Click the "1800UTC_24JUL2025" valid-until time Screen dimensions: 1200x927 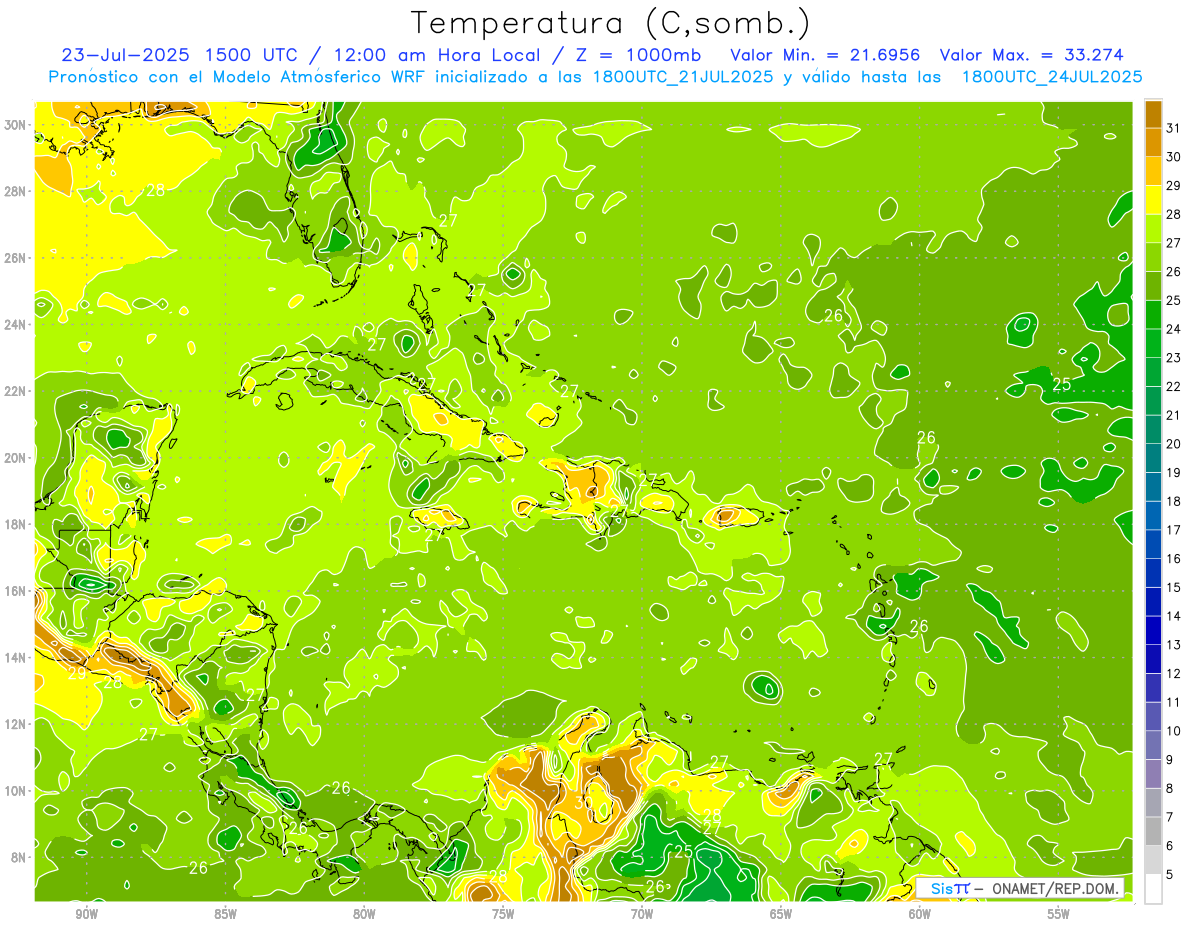(x=1052, y=77)
